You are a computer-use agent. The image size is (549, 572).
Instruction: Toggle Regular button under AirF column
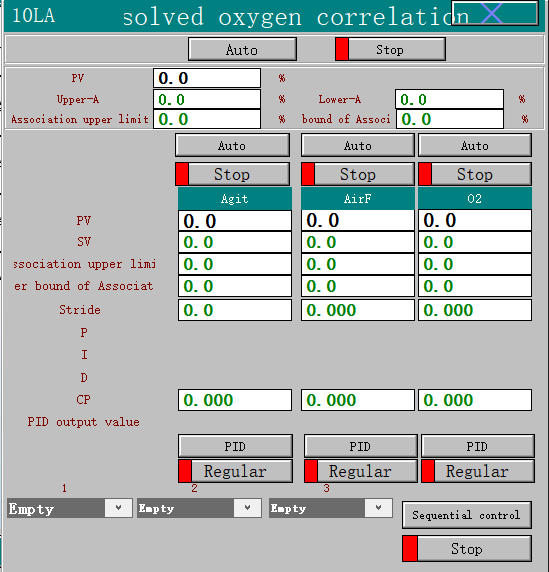pyautogui.click(x=360, y=471)
